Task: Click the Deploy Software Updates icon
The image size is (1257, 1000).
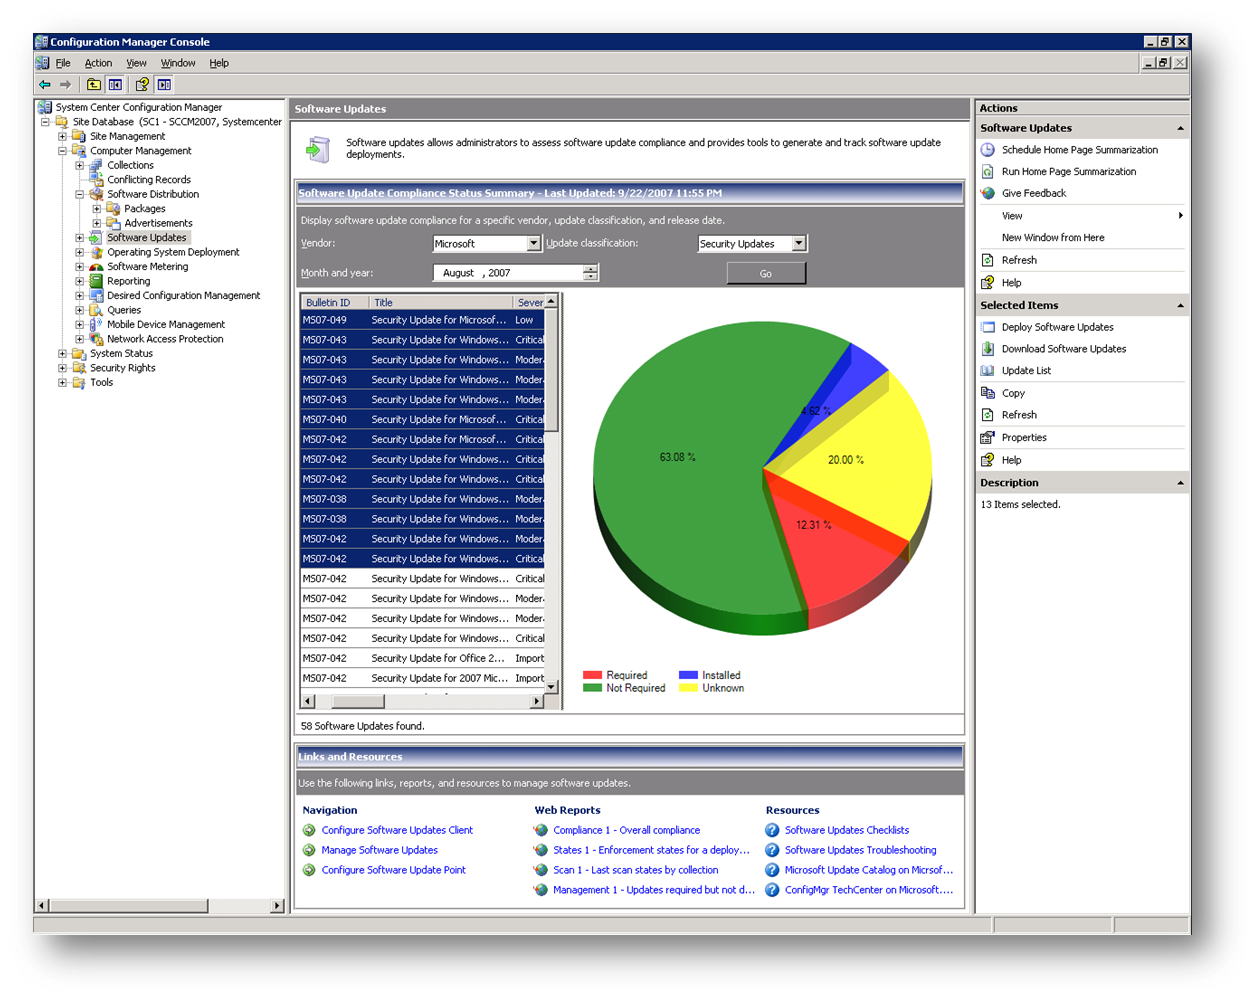Action: pyautogui.click(x=988, y=327)
